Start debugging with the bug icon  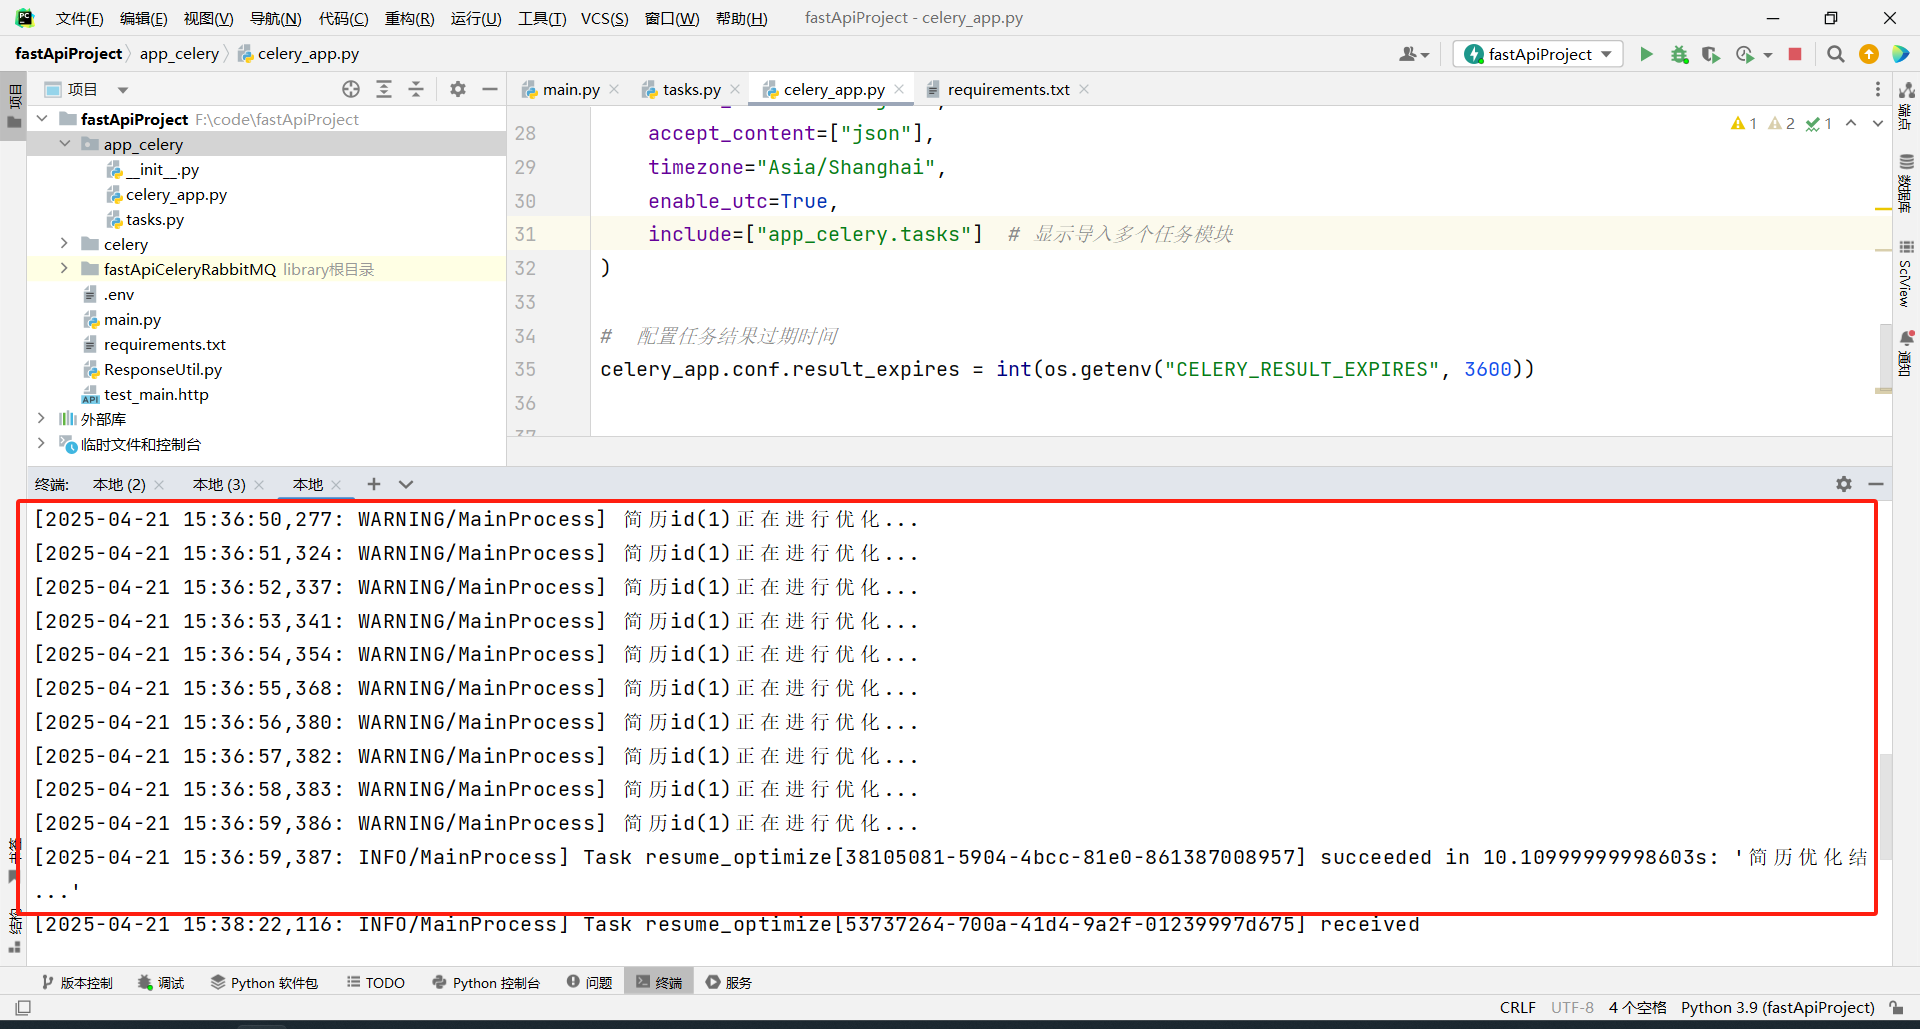pos(1679,54)
